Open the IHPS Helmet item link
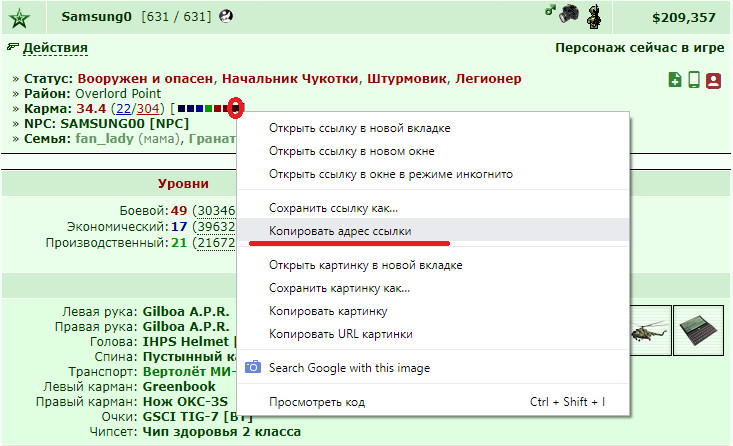This screenshot has height=446, width=733. (186, 341)
